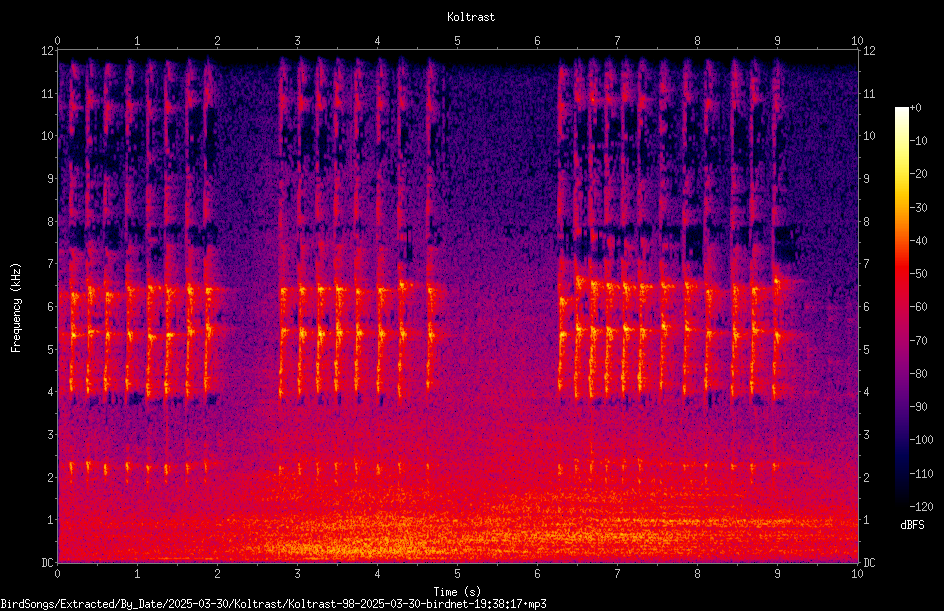Click the "dBFS" unit label under the color scale
Screen dimensions: 944x611
(x=912, y=525)
